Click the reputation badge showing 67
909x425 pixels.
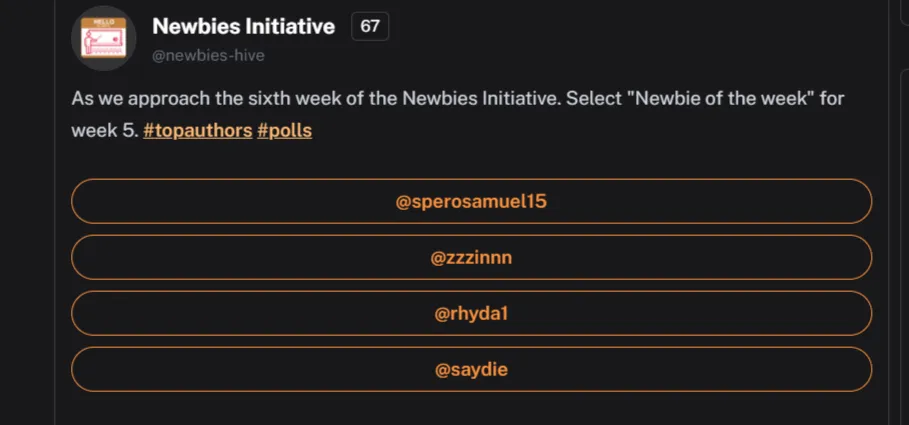(x=370, y=27)
